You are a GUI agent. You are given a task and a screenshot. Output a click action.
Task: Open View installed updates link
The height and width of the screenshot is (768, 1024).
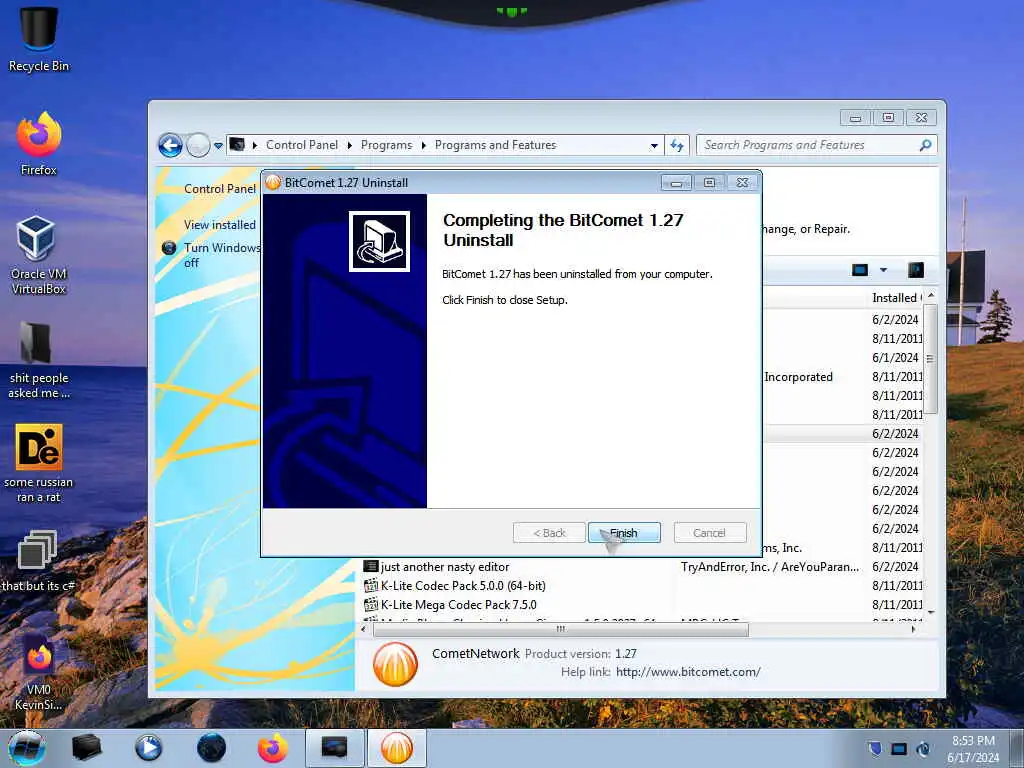220,225
